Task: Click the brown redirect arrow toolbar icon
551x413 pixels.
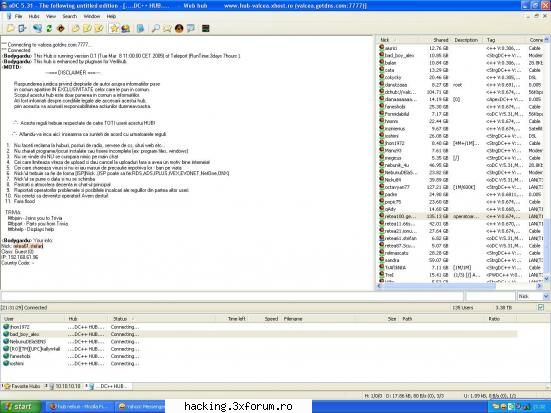Action: click(x=60, y=28)
